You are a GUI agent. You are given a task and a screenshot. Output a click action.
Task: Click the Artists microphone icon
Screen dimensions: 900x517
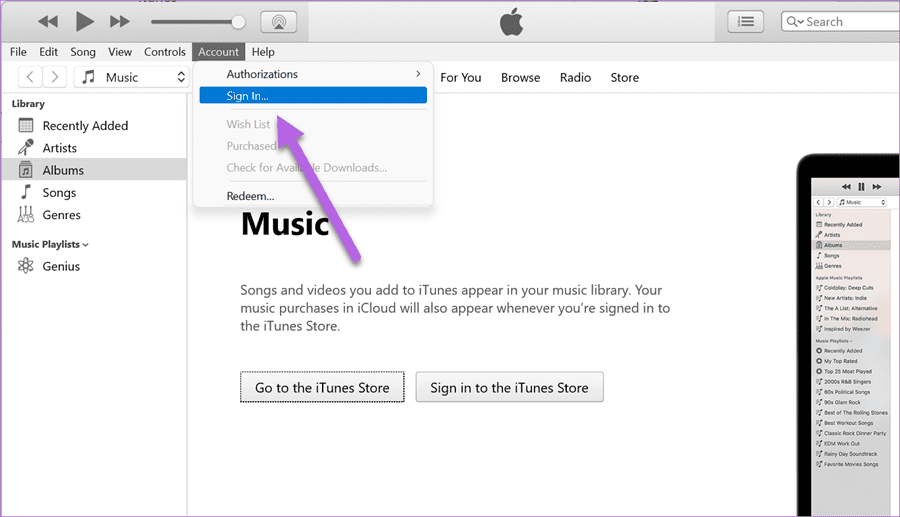point(26,147)
